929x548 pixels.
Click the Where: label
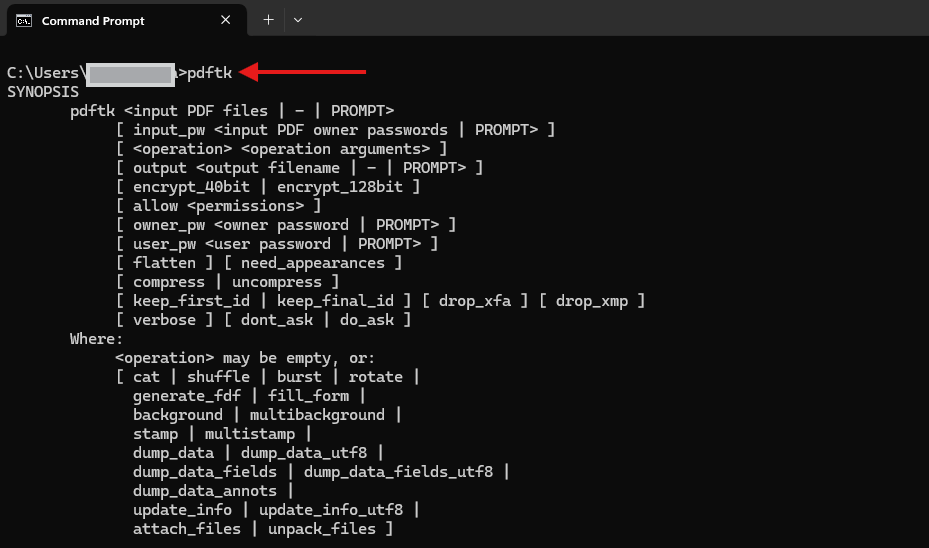point(96,339)
